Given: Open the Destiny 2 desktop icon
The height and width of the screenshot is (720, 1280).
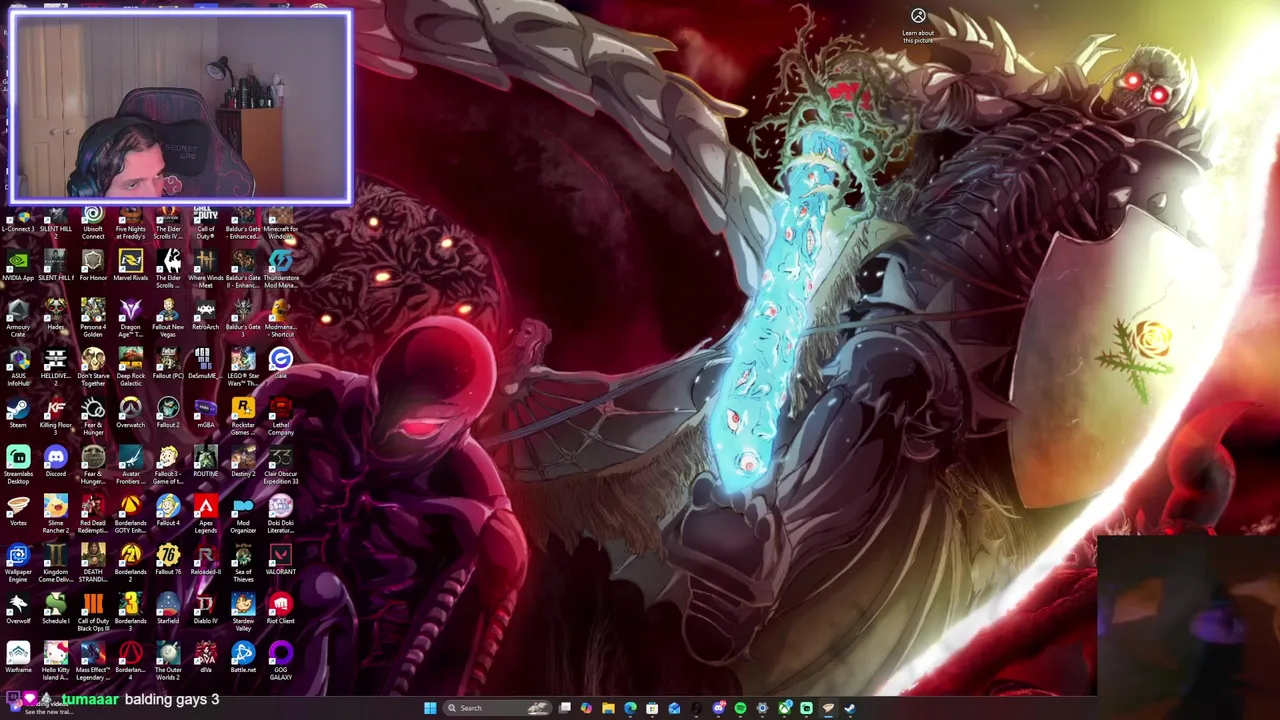Looking at the screenshot, I should tap(243, 462).
